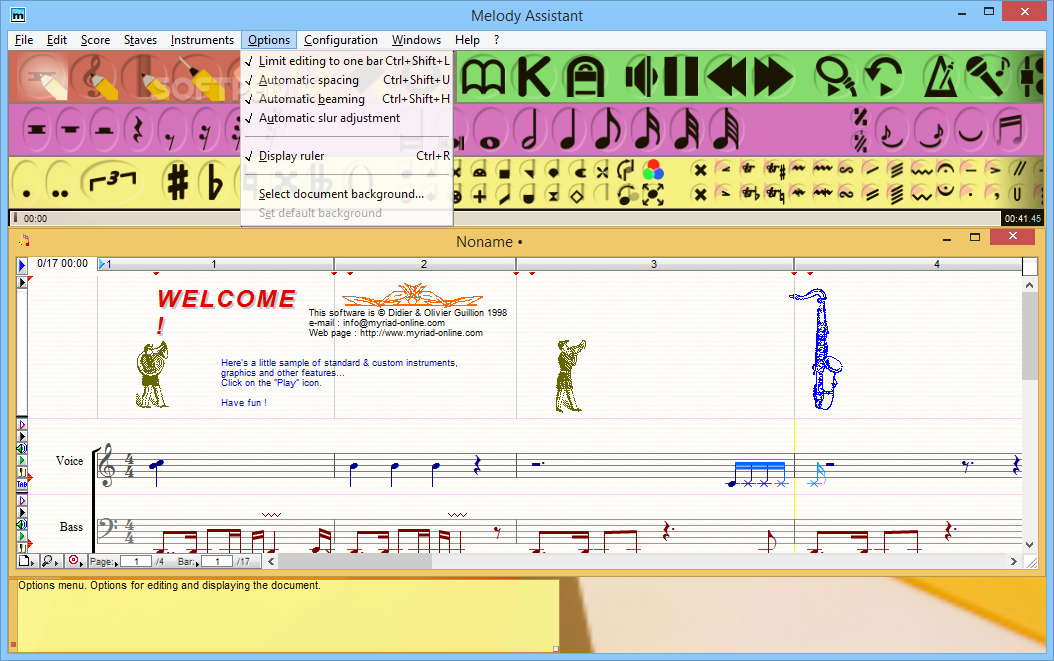The width and height of the screenshot is (1054, 661).
Task: Open the Score menu
Action: tap(95, 40)
